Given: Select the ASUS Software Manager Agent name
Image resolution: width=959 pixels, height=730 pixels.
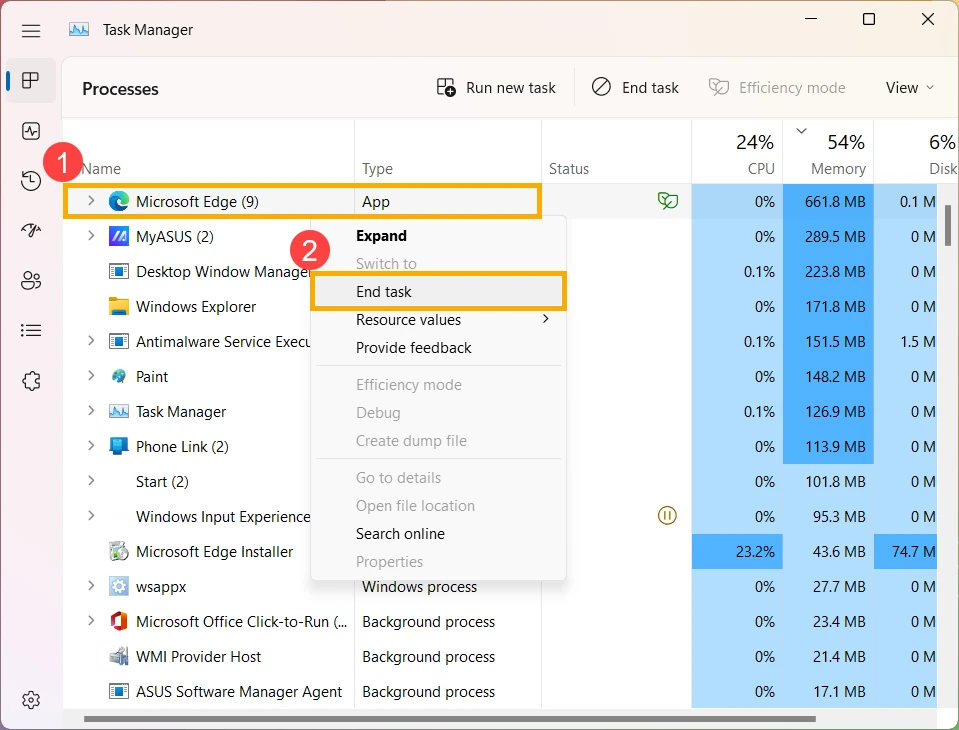Looking at the screenshot, I should coord(239,691).
